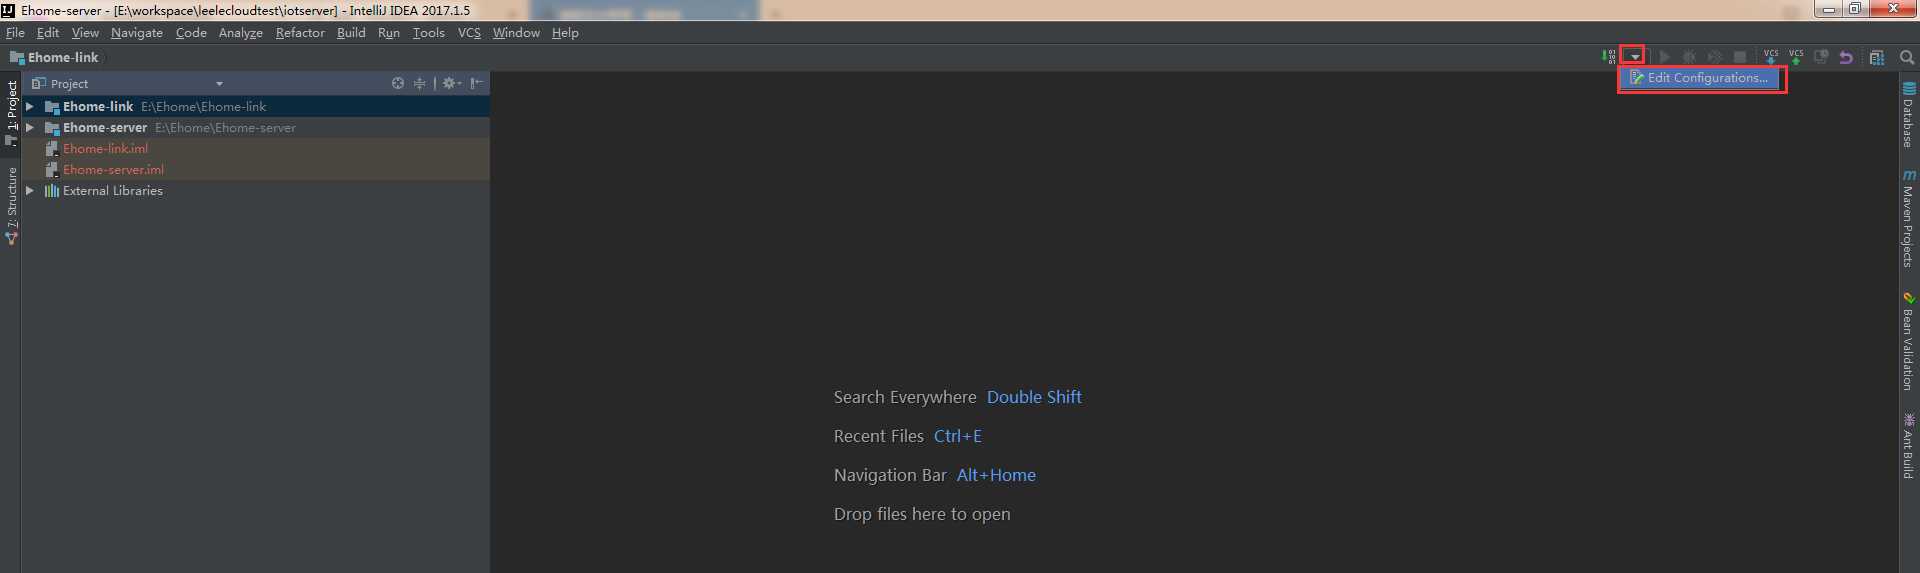The image size is (1920, 573).
Task: Open the Edit menu
Action: click(48, 33)
